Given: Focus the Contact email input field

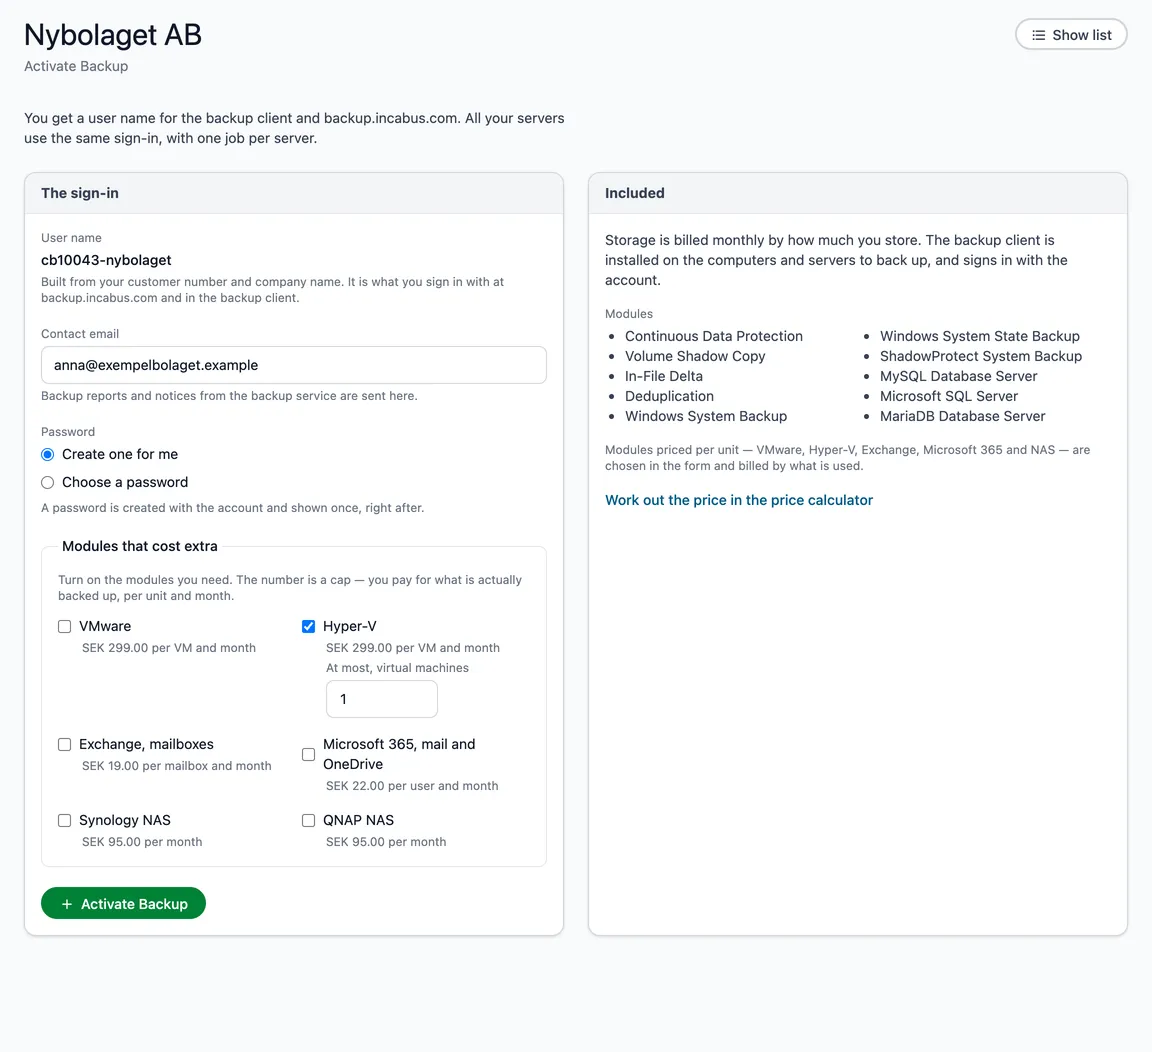Looking at the screenshot, I should [294, 365].
